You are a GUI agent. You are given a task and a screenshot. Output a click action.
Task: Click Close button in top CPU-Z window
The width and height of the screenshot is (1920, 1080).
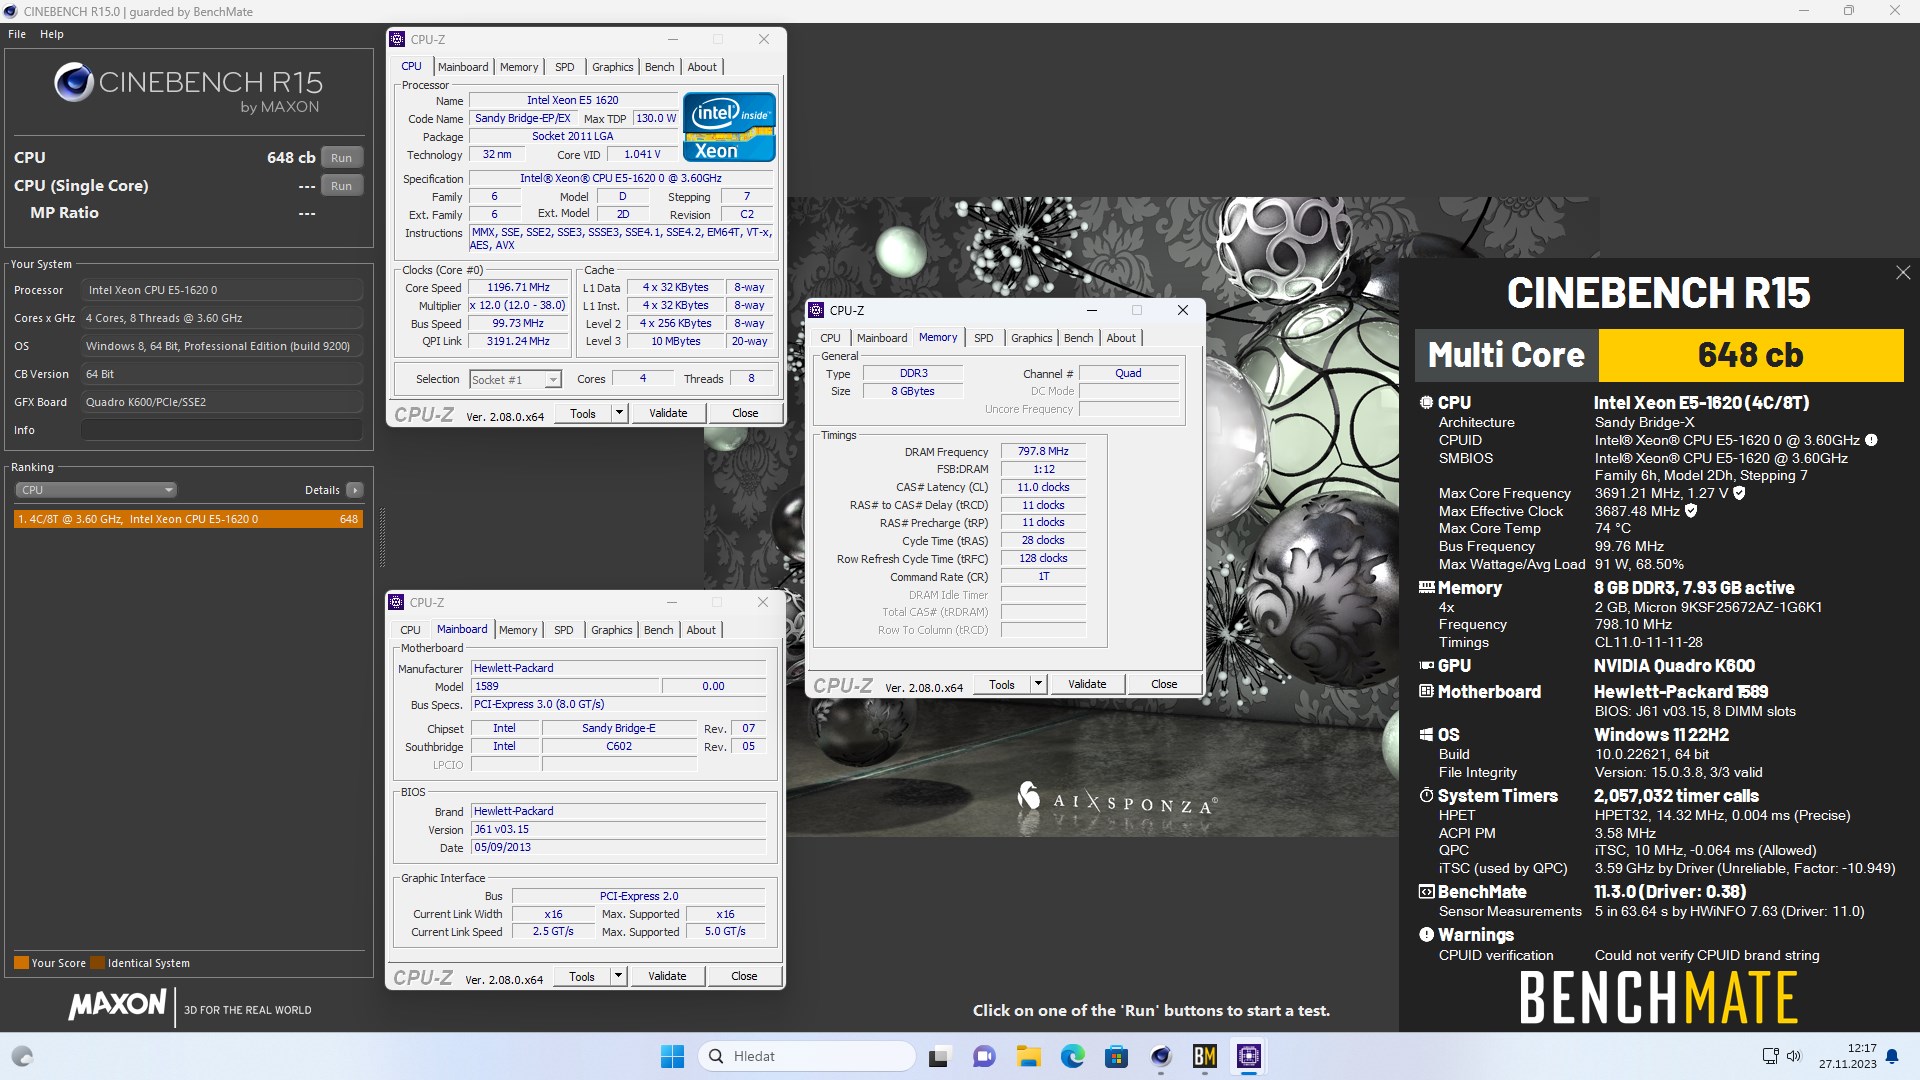(745, 414)
